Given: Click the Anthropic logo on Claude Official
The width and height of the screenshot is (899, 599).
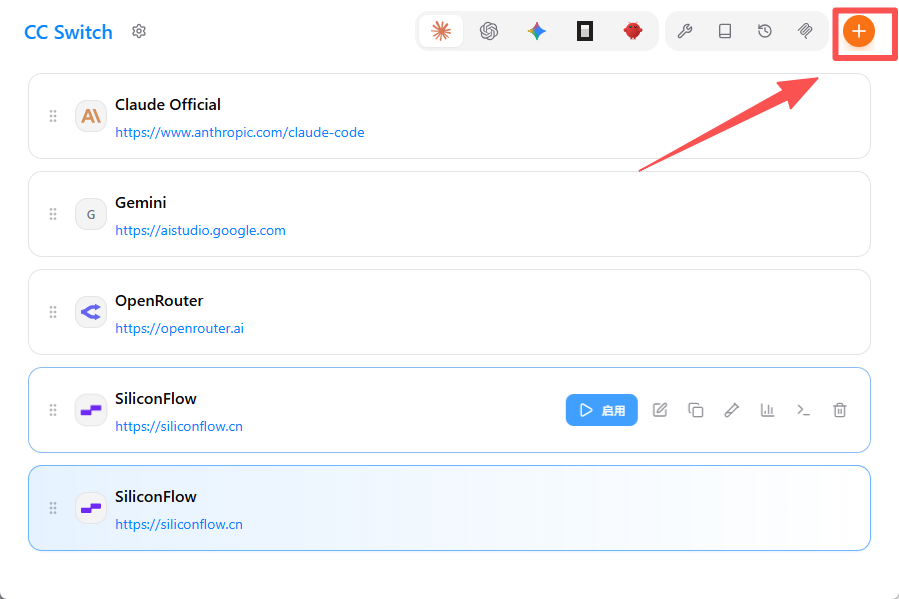Looking at the screenshot, I should tap(91, 116).
